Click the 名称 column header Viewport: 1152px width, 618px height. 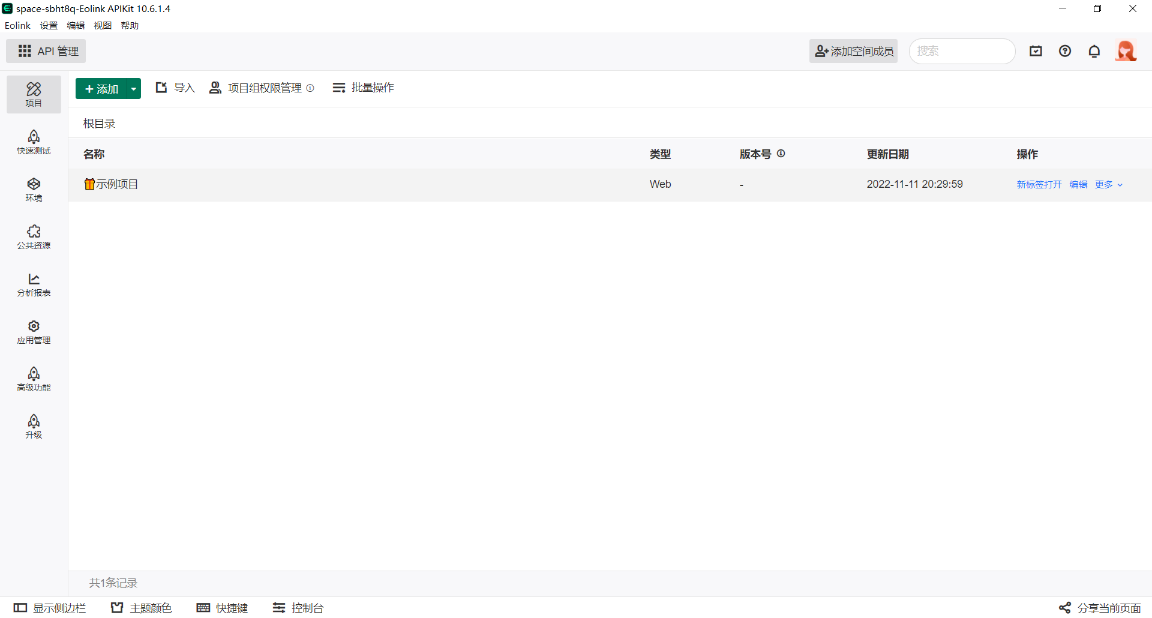click(x=94, y=154)
